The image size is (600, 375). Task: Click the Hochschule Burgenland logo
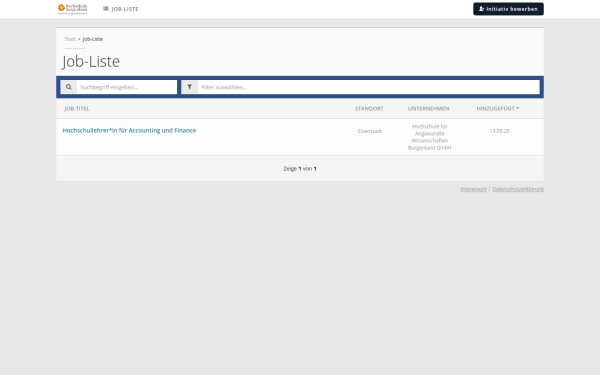point(73,9)
